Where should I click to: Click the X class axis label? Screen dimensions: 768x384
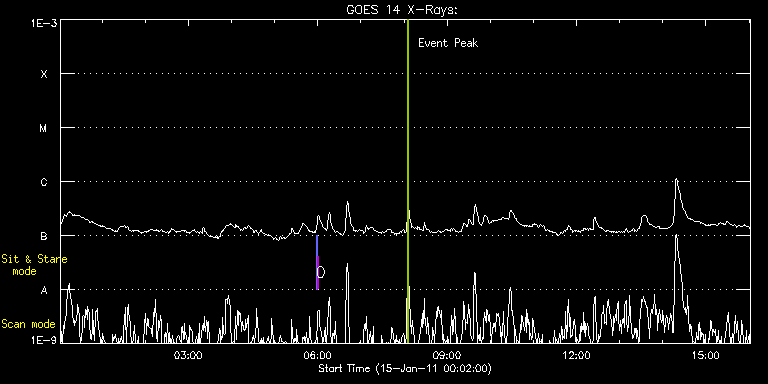coord(44,74)
